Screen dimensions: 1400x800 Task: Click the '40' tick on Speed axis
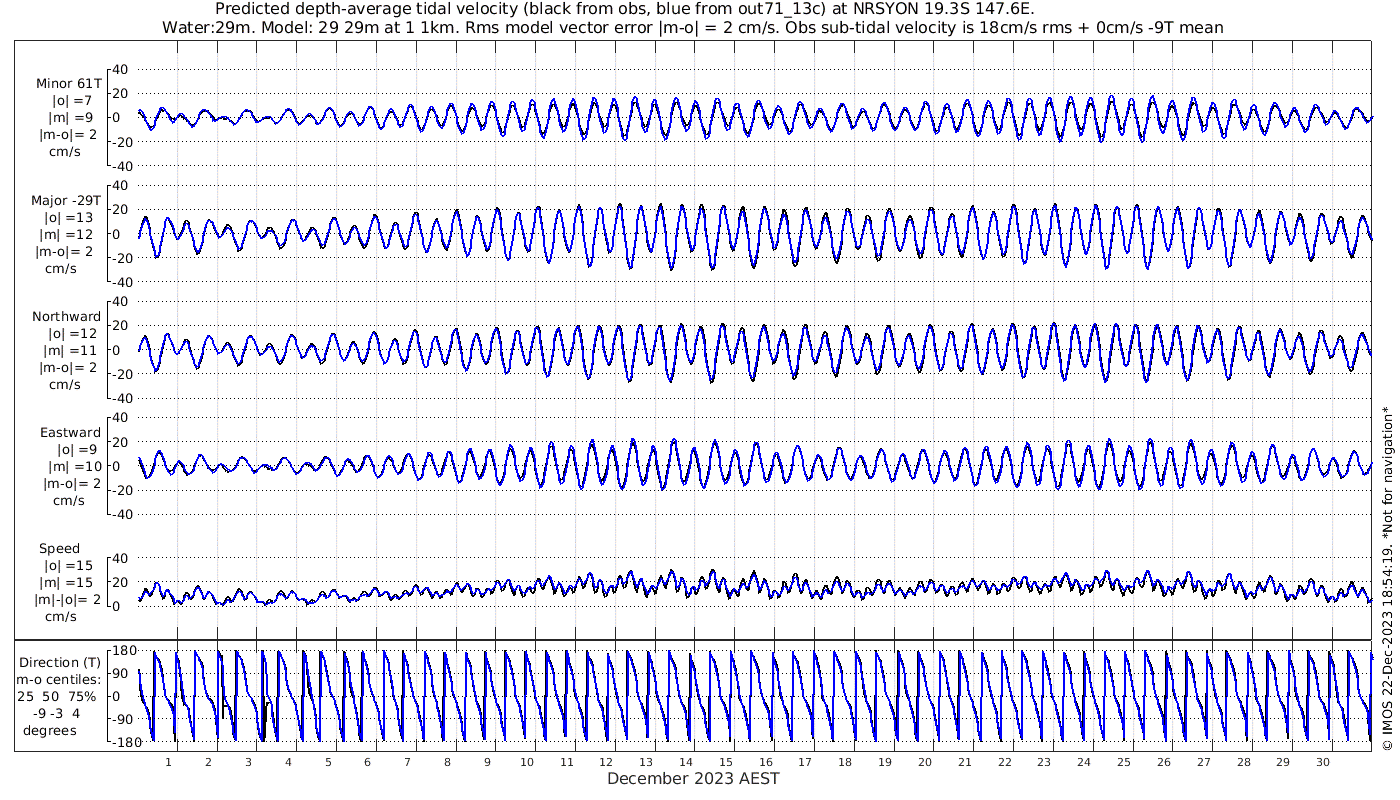[x=120, y=558]
